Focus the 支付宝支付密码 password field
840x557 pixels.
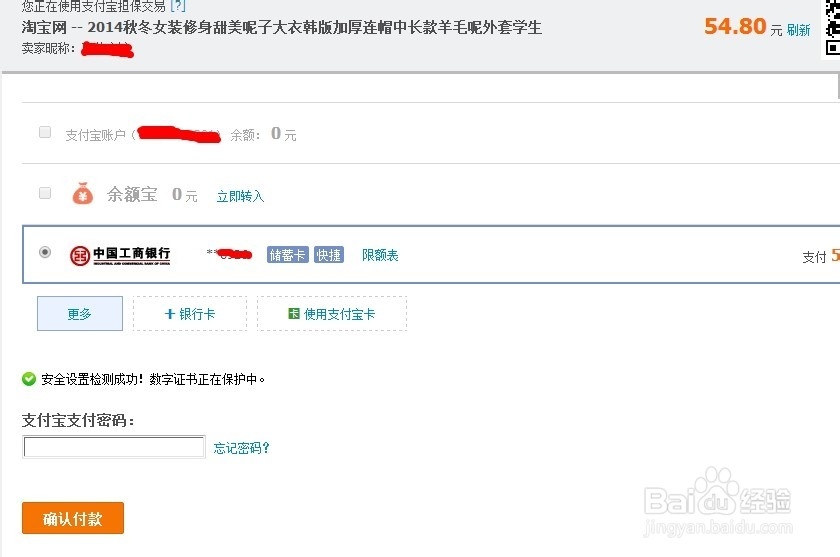click(114, 447)
